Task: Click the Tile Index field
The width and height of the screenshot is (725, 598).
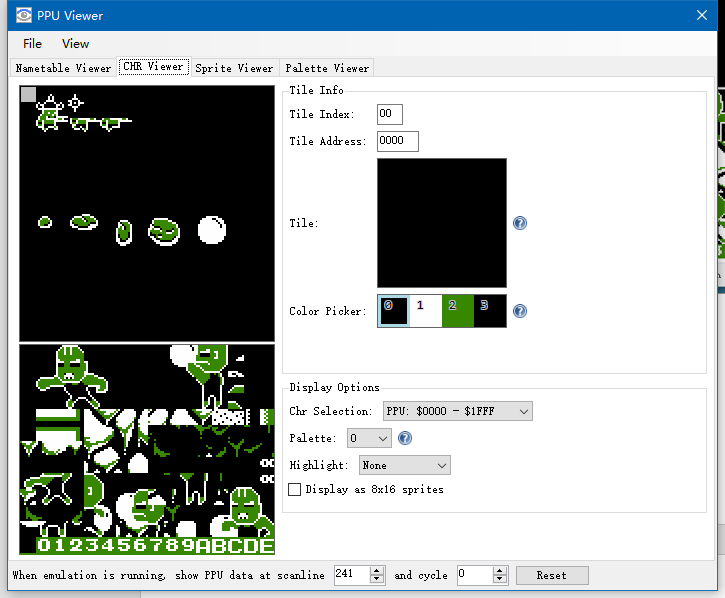Action: (390, 114)
